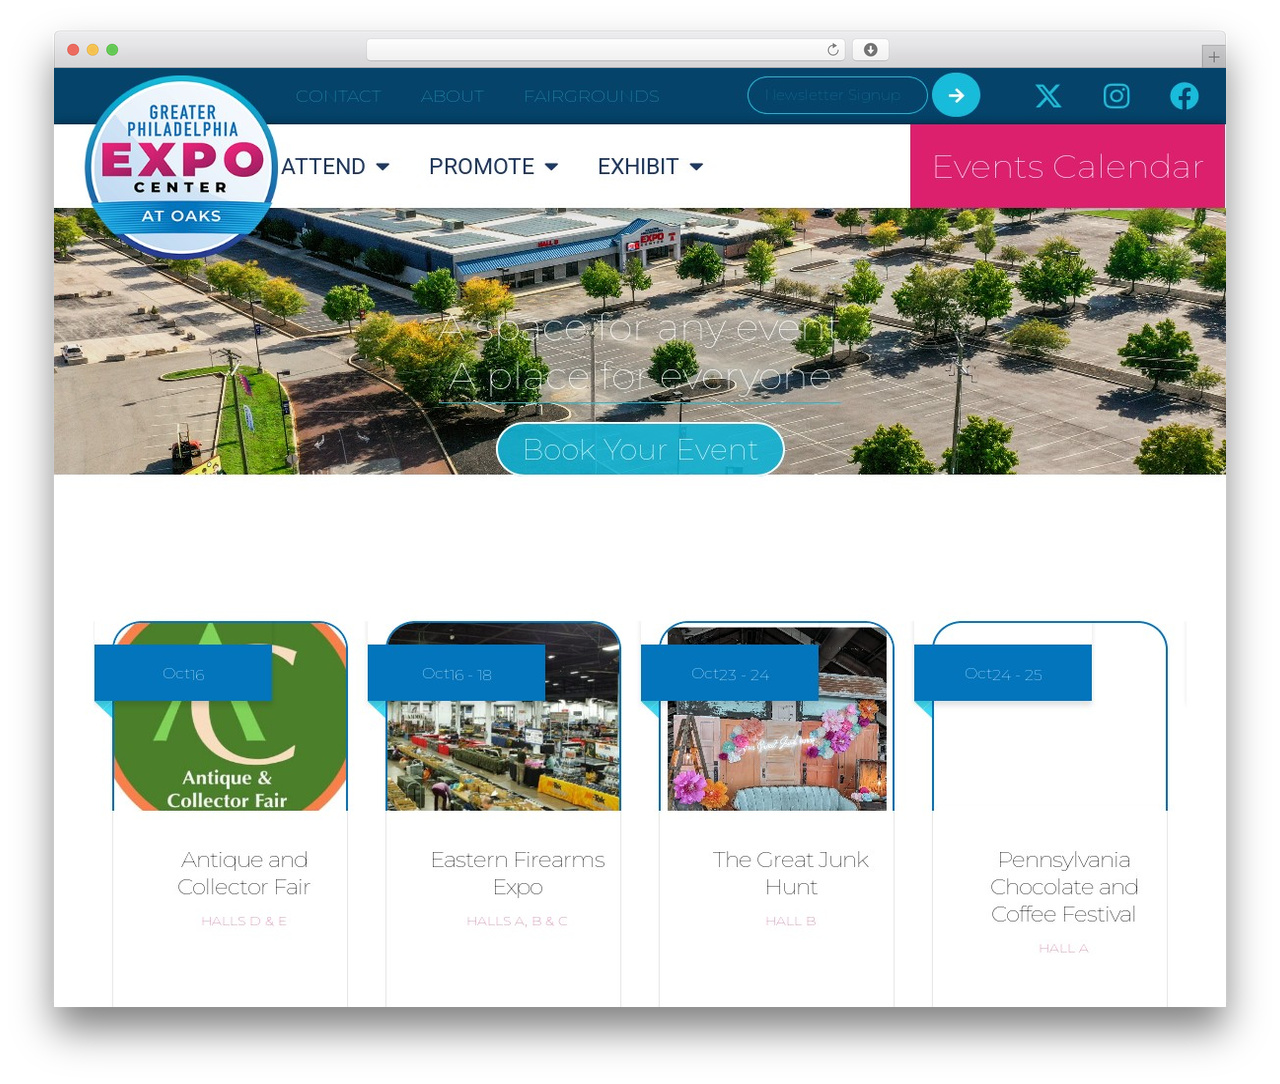
Task: Reload the page from address bar
Action: pyautogui.click(x=833, y=50)
